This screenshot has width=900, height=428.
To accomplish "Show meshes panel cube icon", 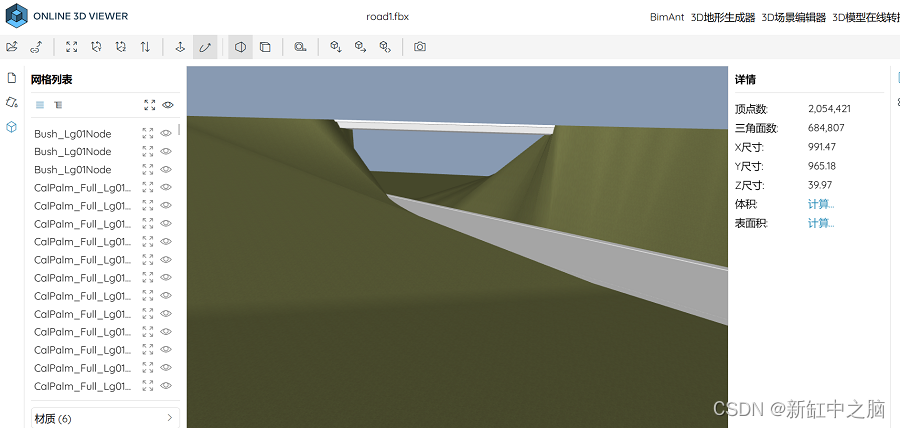I will [x=11, y=127].
